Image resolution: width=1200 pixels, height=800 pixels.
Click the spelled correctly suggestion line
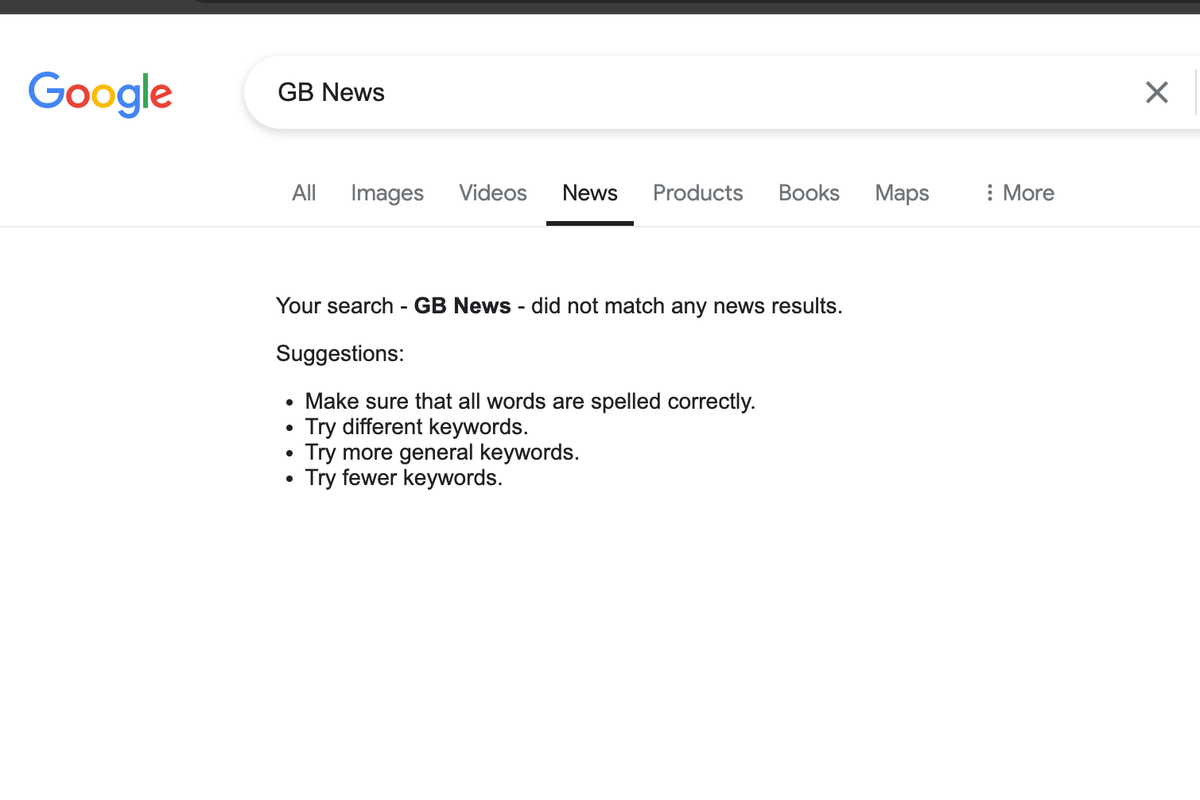[530, 402]
